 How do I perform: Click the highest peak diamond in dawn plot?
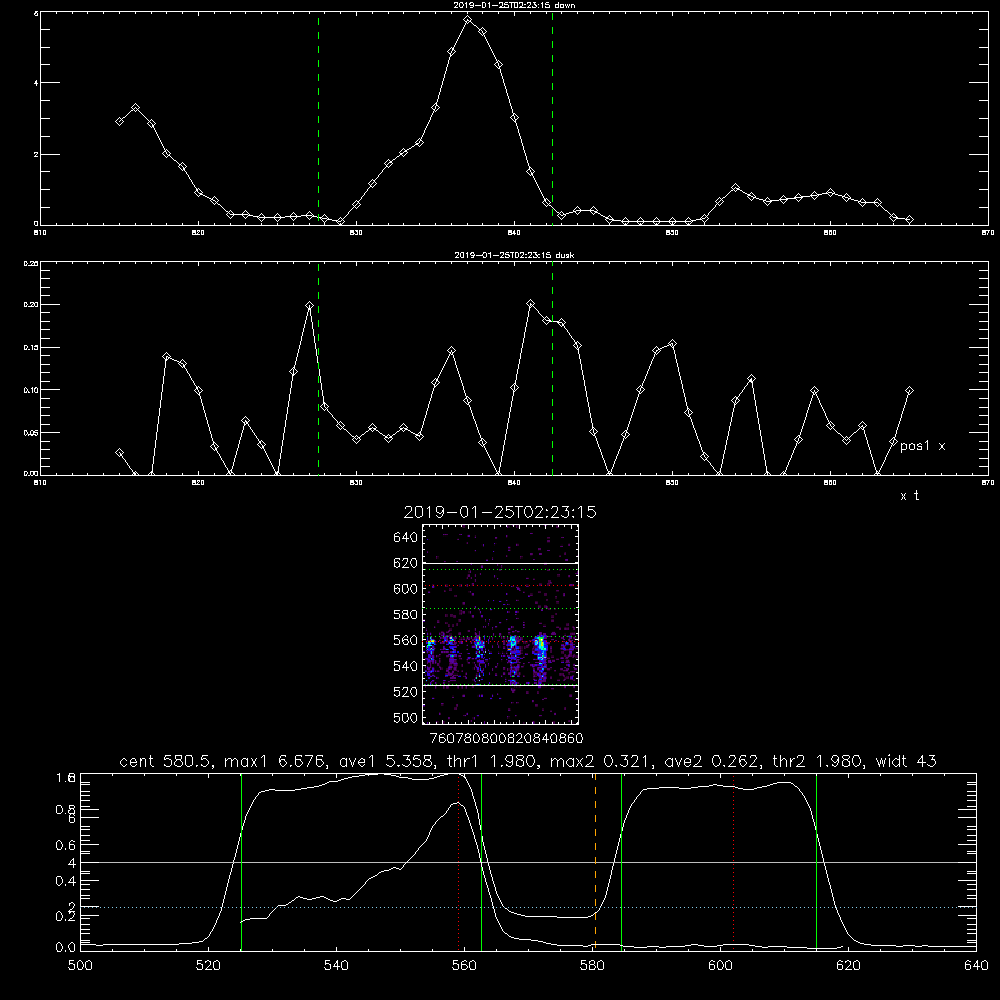point(467,20)
